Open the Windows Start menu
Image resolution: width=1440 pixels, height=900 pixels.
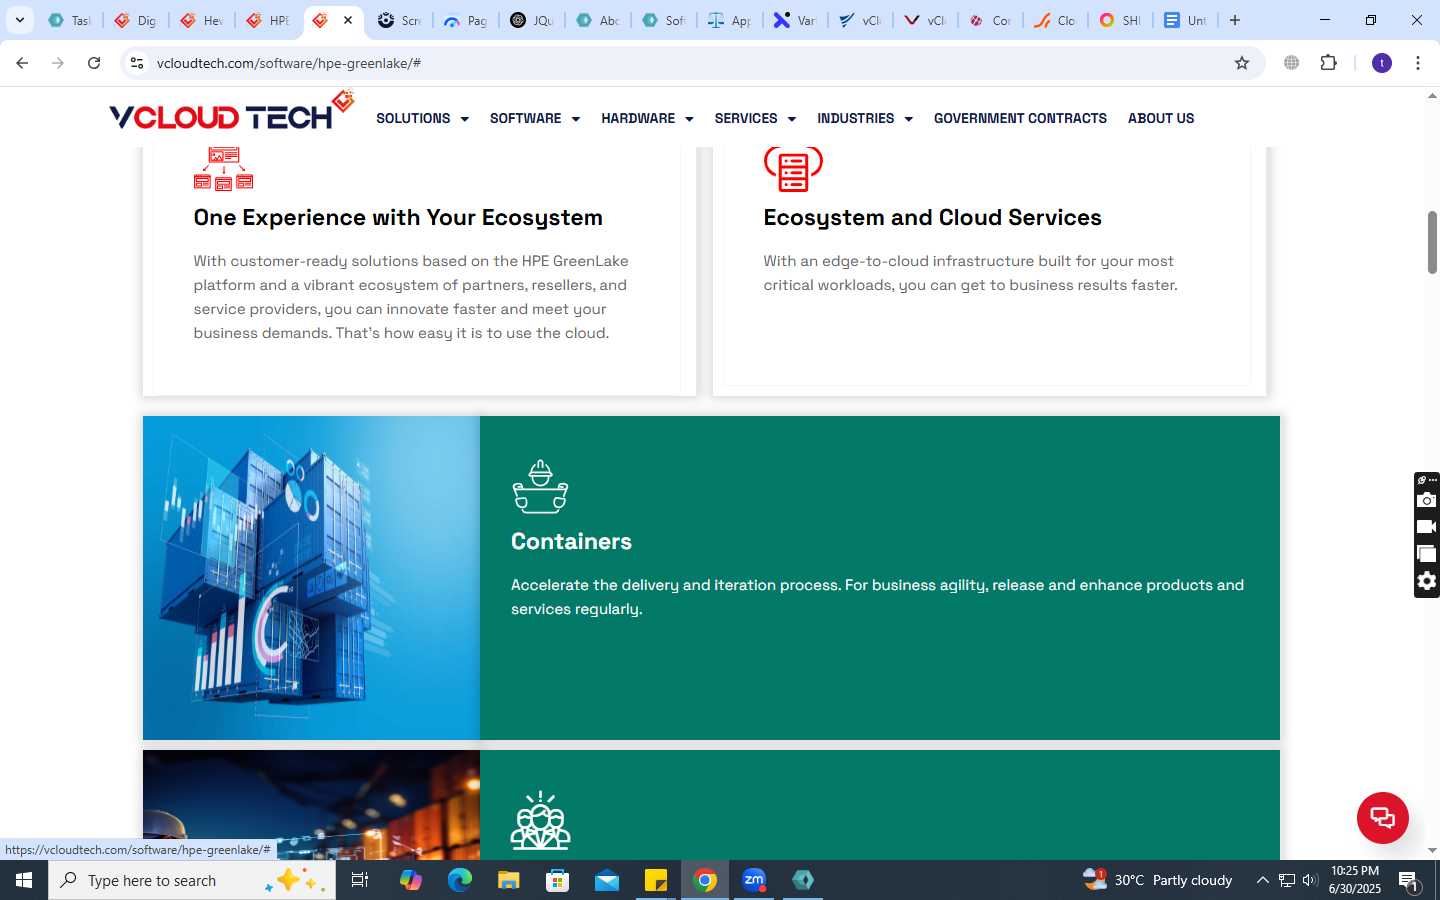(x=24, y=880)
